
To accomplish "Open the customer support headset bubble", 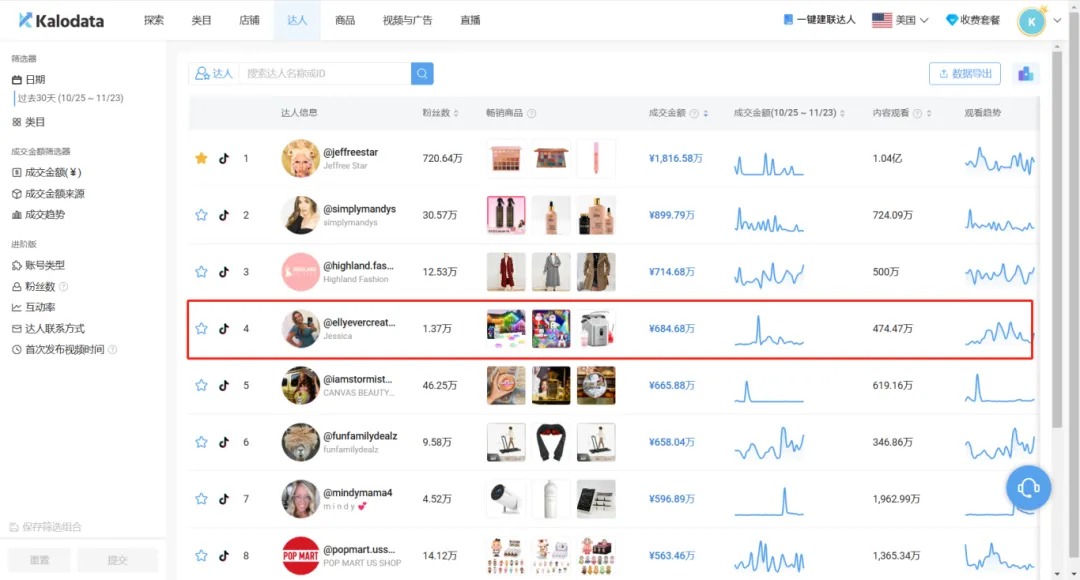I will click(1028, 488).
